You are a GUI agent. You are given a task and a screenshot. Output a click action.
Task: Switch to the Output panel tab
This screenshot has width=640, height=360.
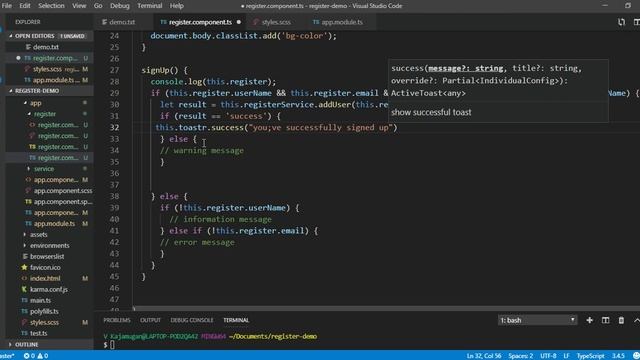[150, 320]
